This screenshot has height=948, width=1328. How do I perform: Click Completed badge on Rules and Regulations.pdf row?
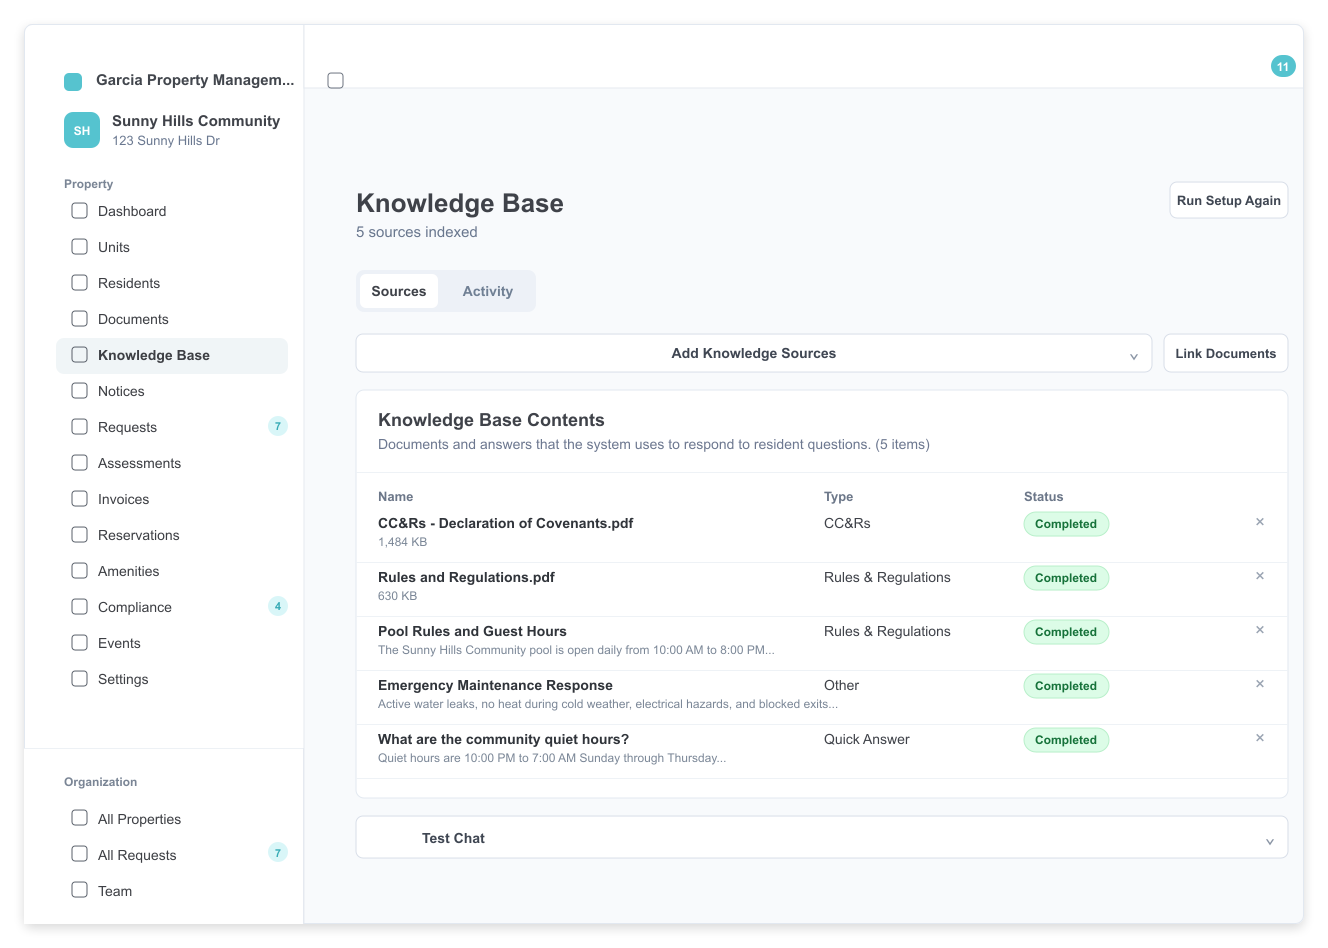[1066, 578]
